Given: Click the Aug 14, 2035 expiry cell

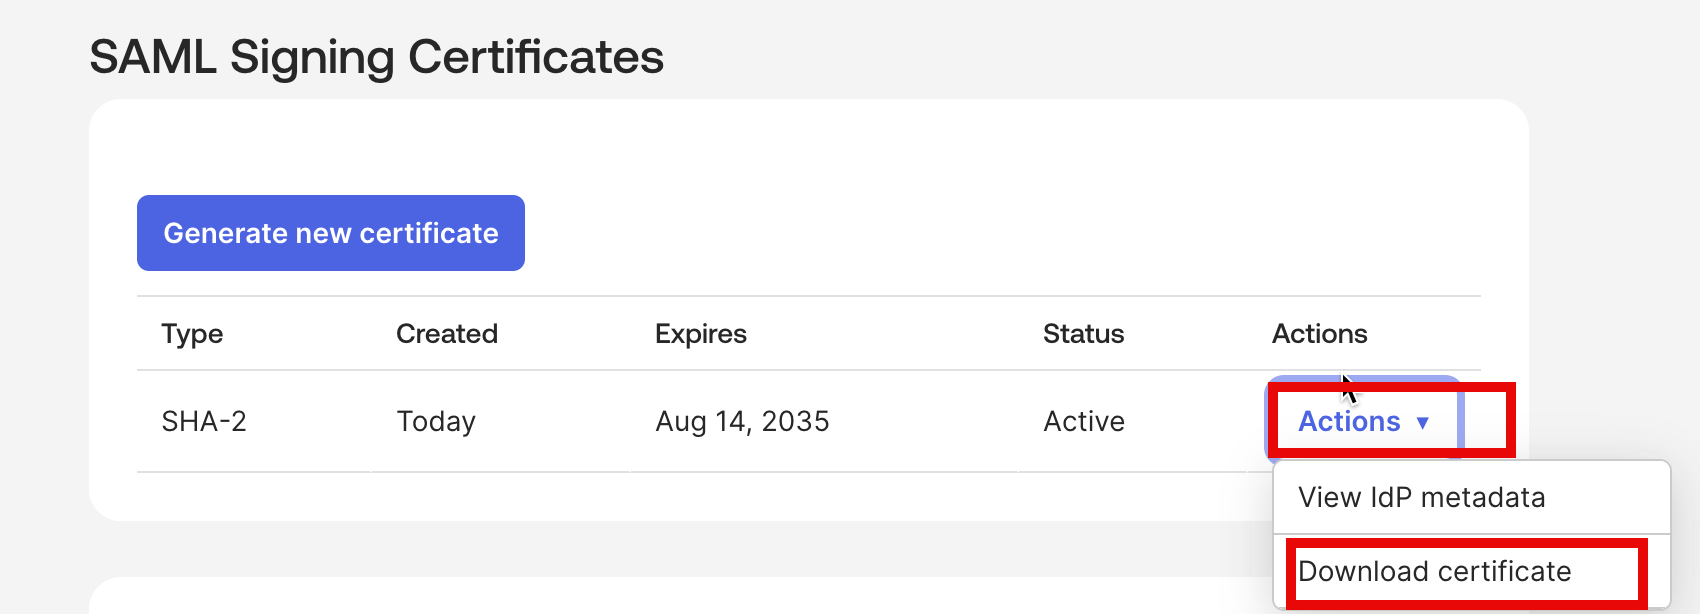Looking at the screenshot, I should [742, 421].
